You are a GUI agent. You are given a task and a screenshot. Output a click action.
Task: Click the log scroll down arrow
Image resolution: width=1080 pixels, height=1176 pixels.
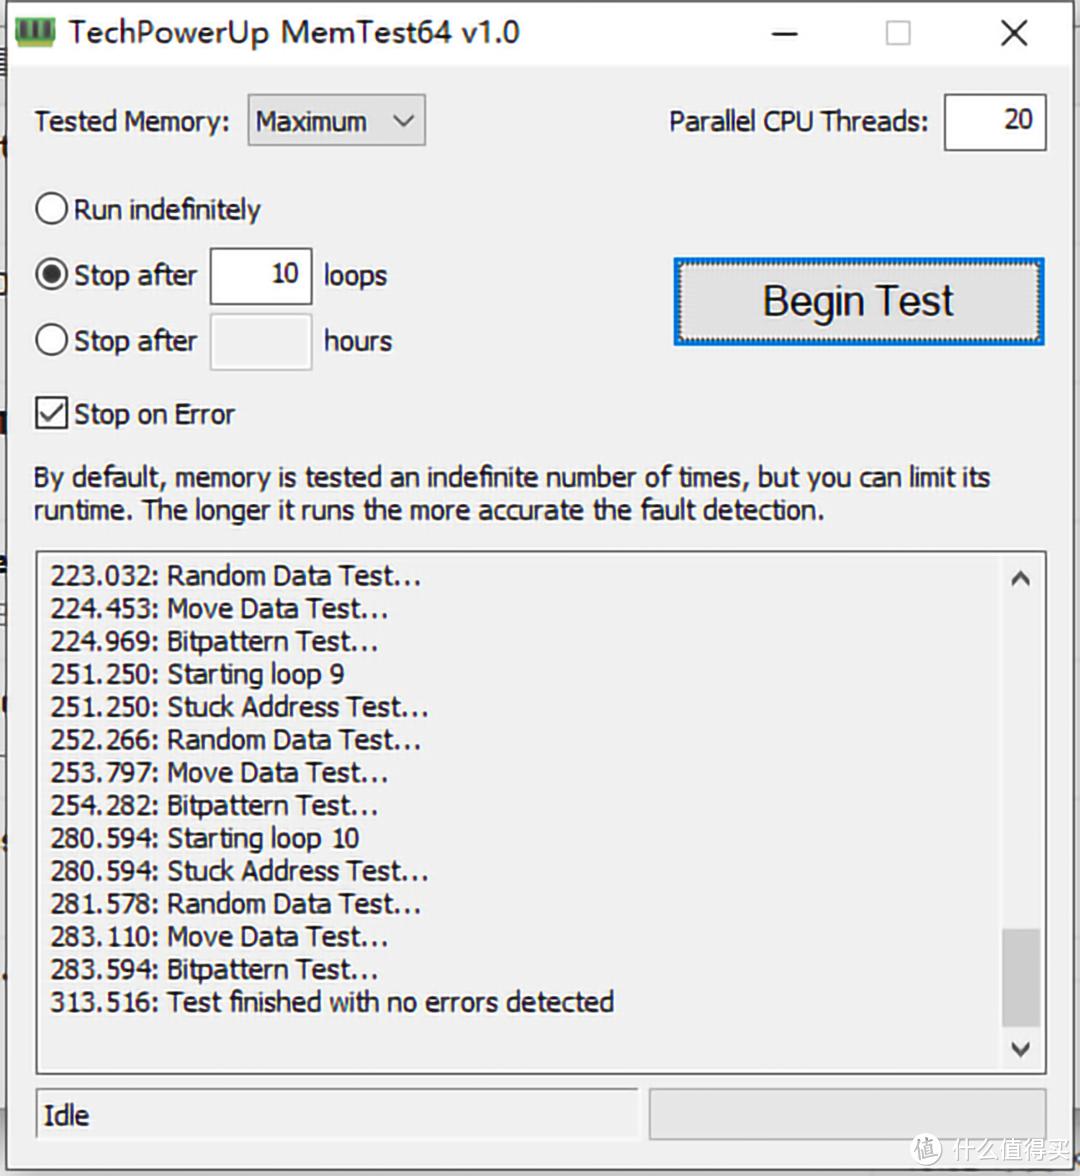tap(1020, 1048)
